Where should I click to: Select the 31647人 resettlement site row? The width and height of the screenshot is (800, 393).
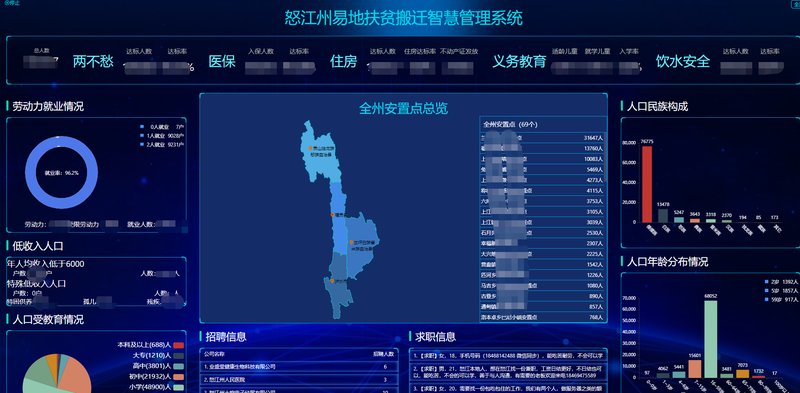pos(543,138)
